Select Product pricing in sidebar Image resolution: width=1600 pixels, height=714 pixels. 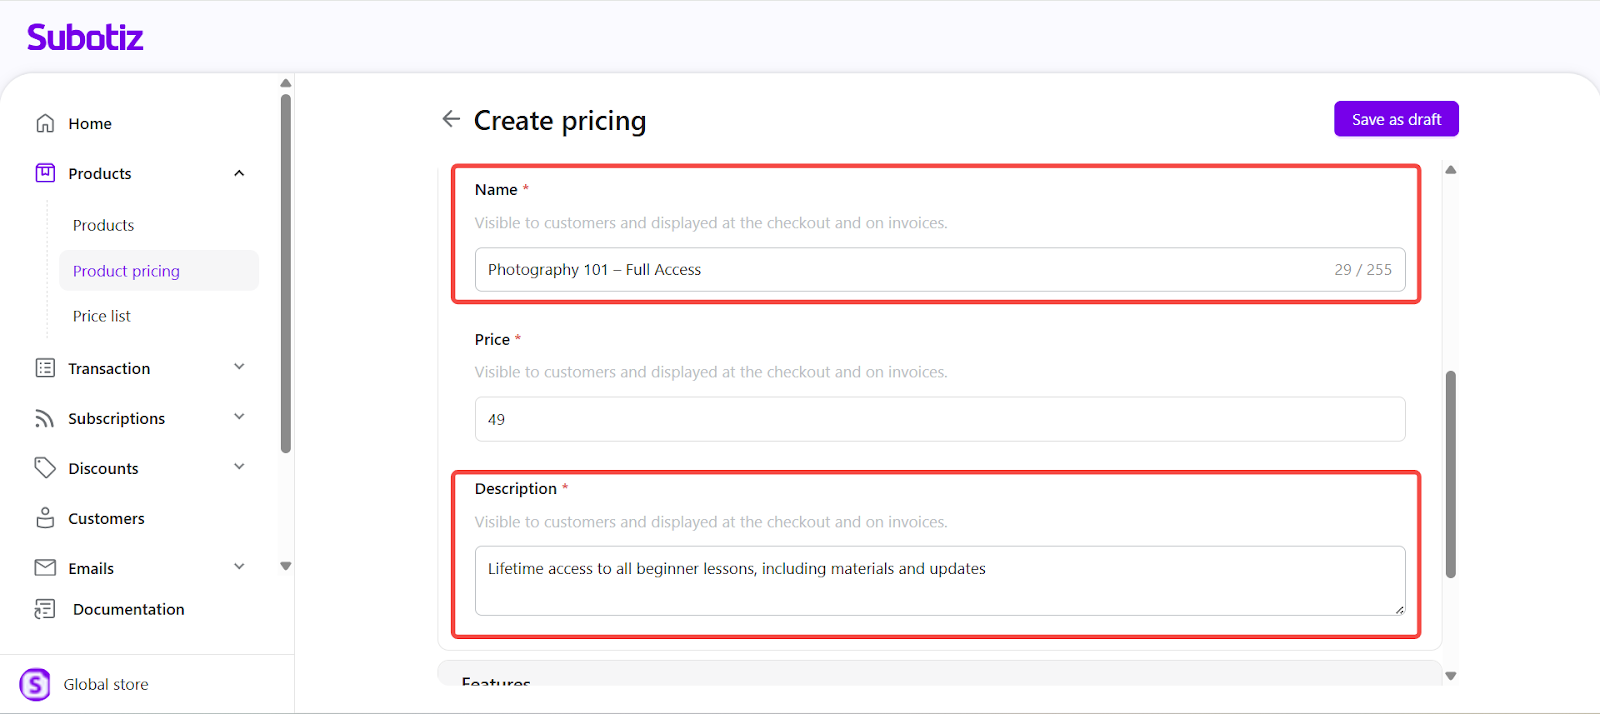126,271
